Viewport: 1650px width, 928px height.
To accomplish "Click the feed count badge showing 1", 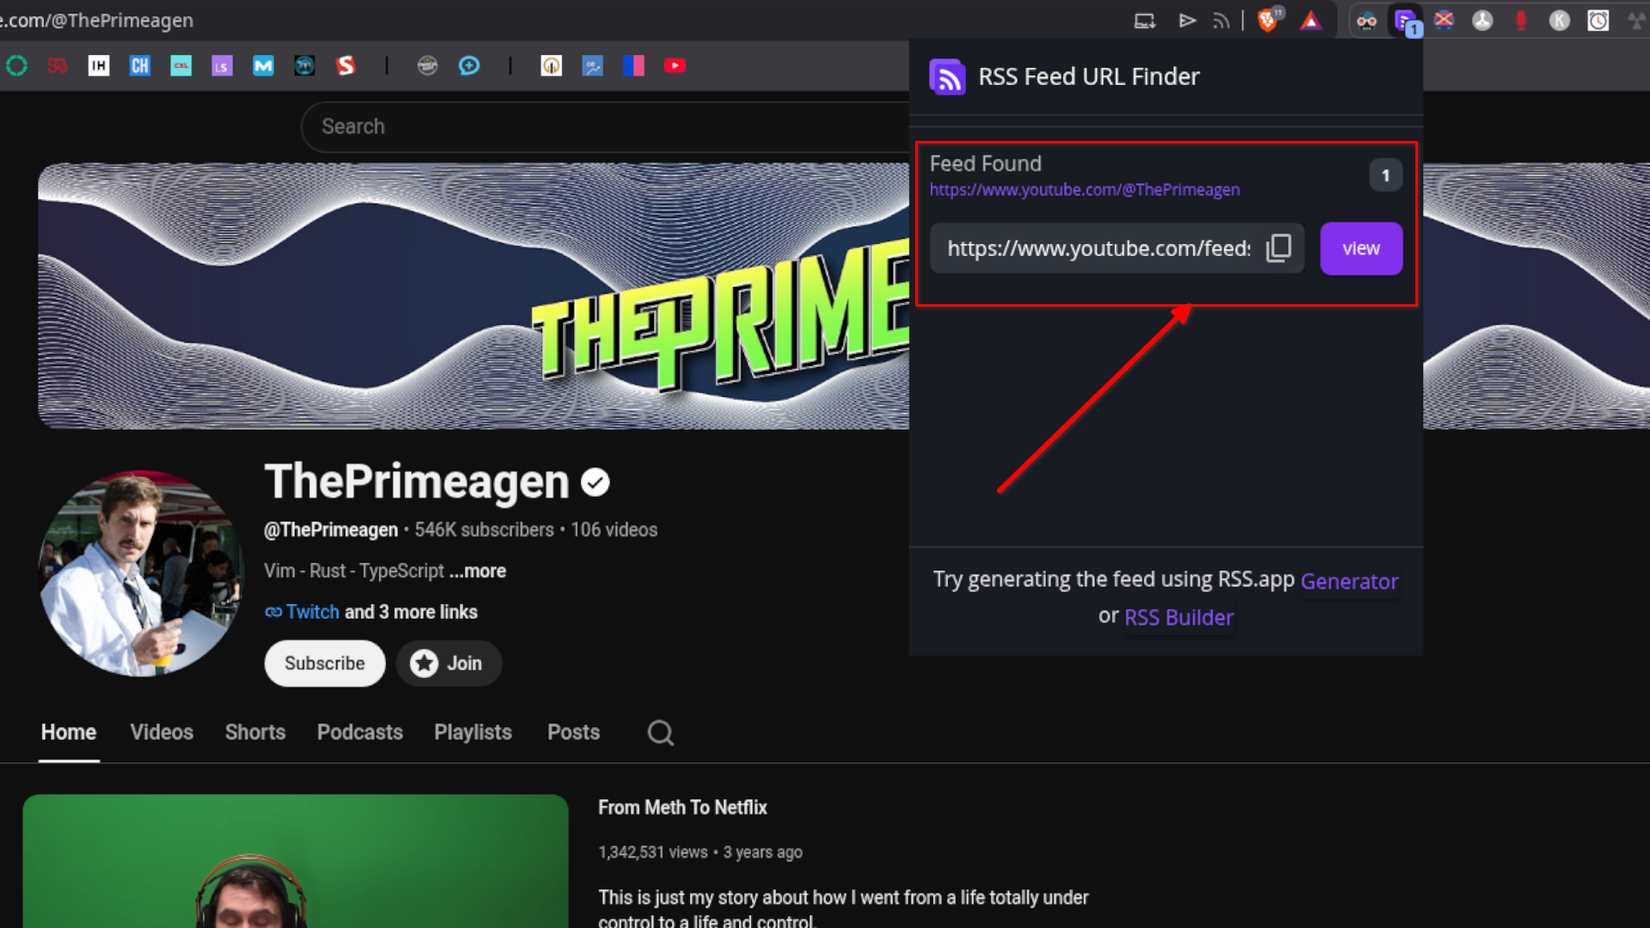I will [1385, 176].
